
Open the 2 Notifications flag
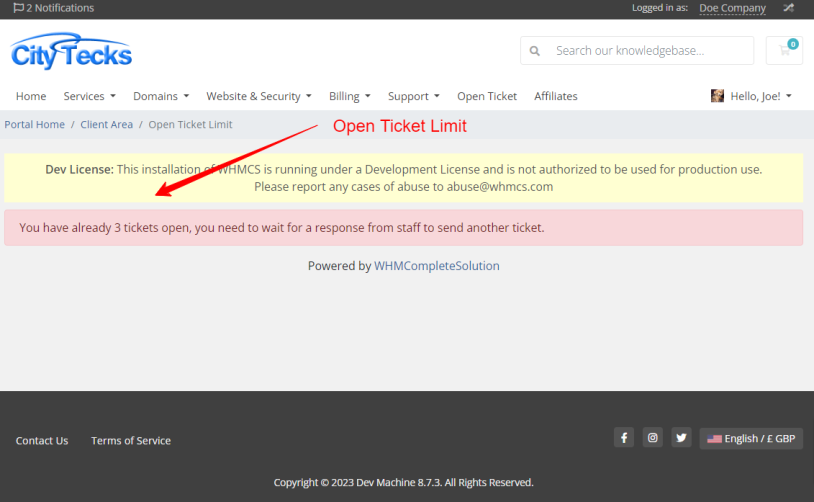click(54, 8)
